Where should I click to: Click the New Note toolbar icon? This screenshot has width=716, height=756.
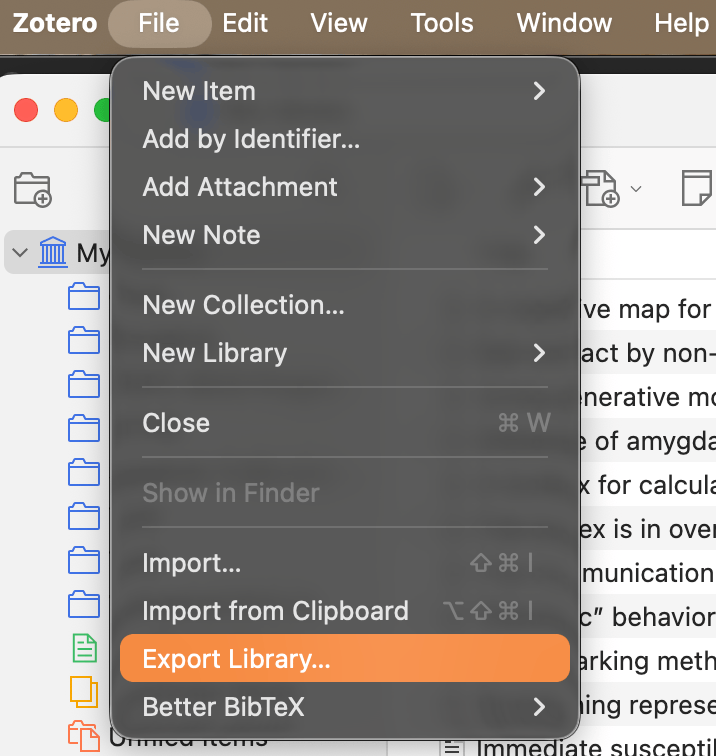coord(697,188)
